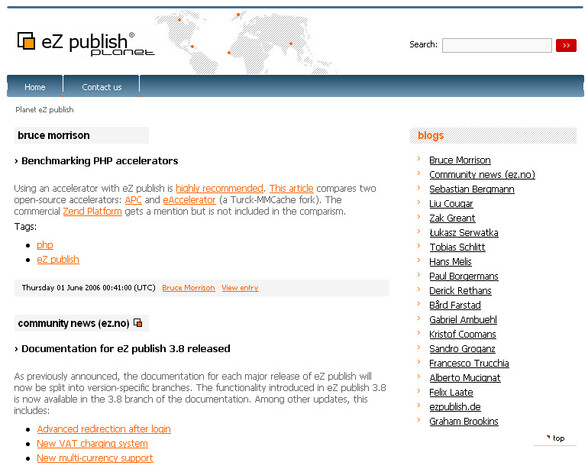
Task: Open the Zend Platform link
Action: [92, 211]
